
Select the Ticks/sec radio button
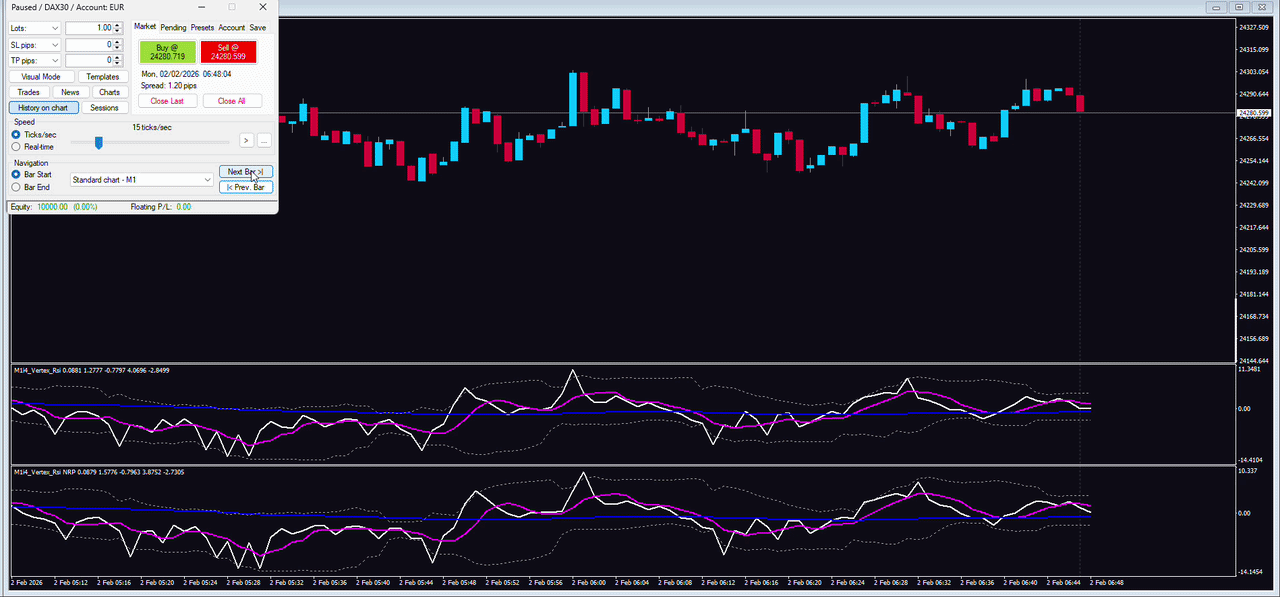click(16, 134)
